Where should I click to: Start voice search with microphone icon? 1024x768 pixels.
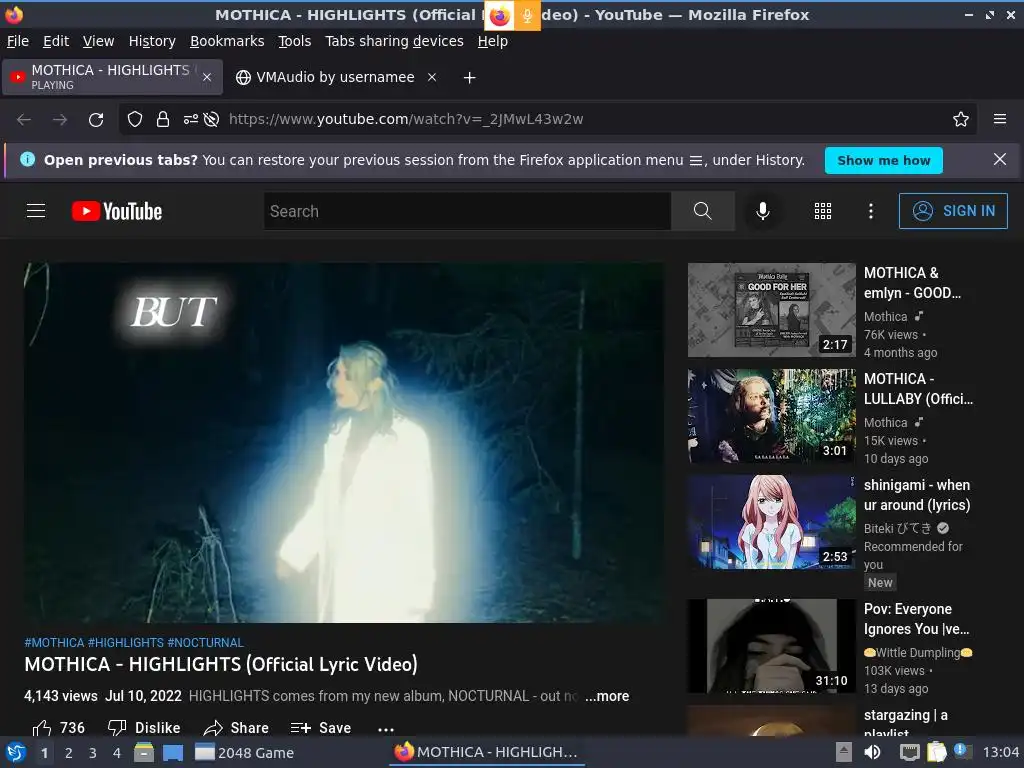[x=762, y=211]
